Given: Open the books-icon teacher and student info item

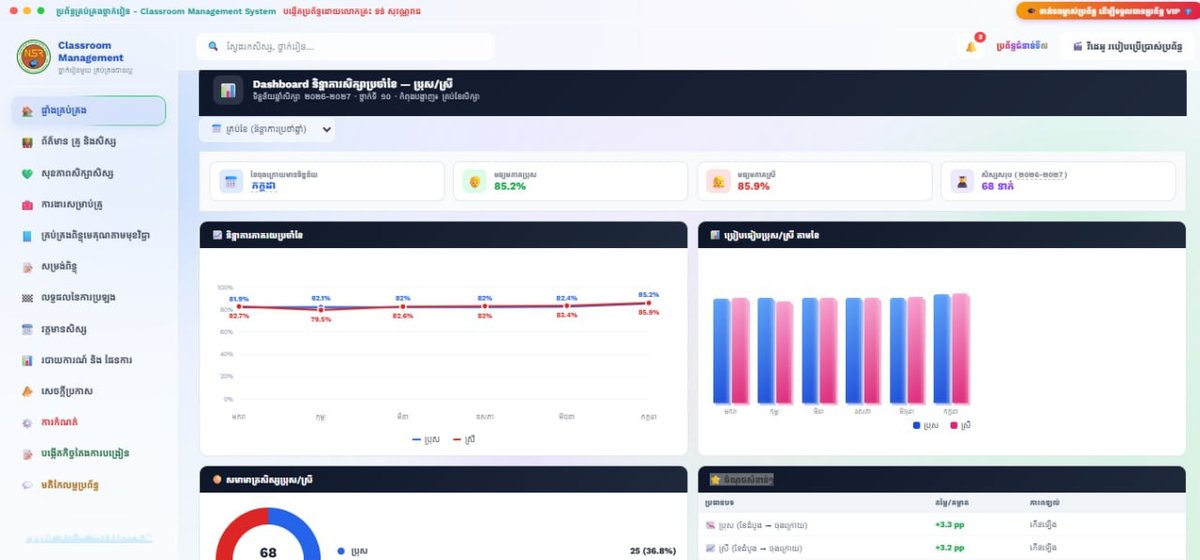Looking at the screenshot, I should (89, 142).
